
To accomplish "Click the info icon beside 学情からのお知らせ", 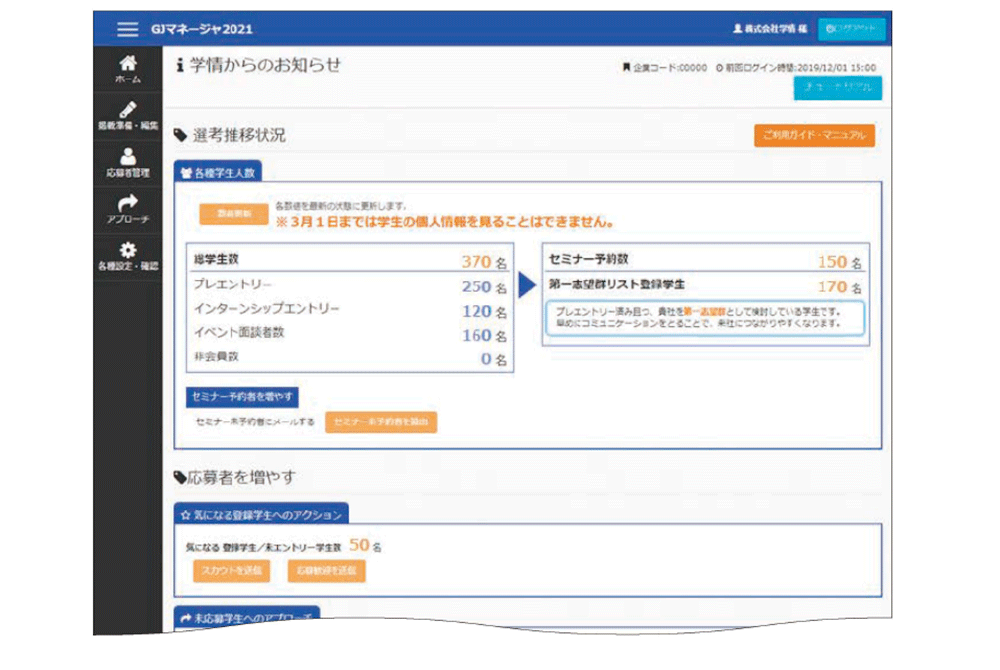I will coord(179,66).
